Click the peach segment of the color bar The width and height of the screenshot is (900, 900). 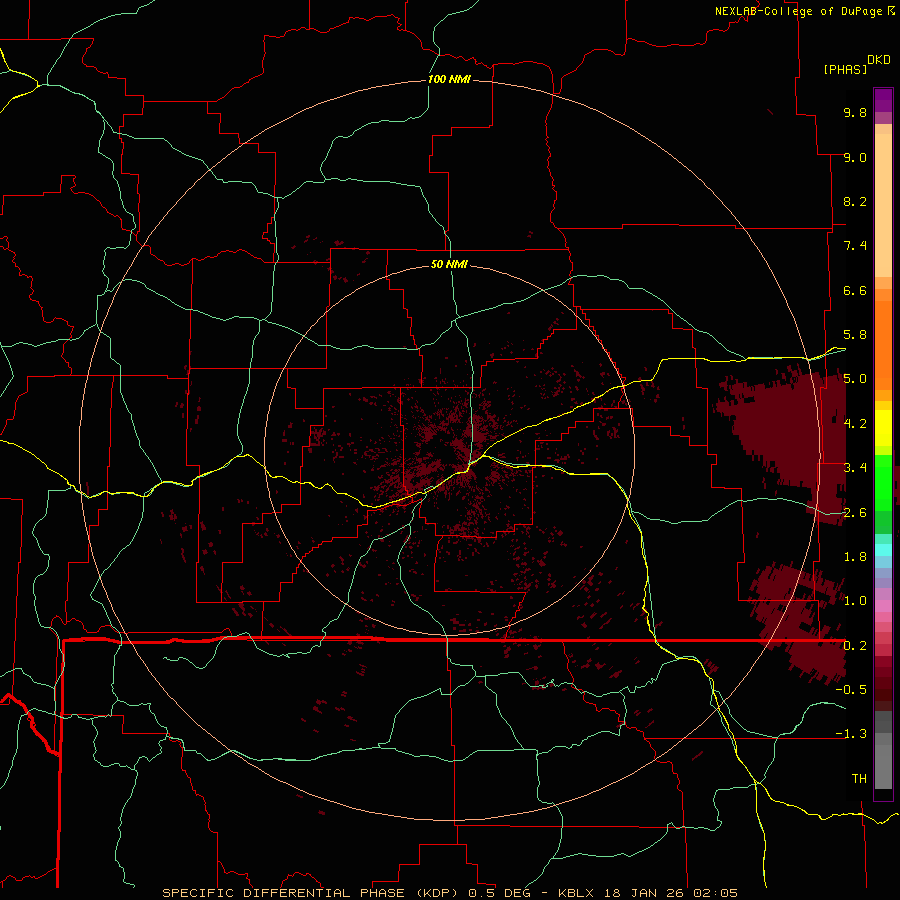tap(883, 201)
